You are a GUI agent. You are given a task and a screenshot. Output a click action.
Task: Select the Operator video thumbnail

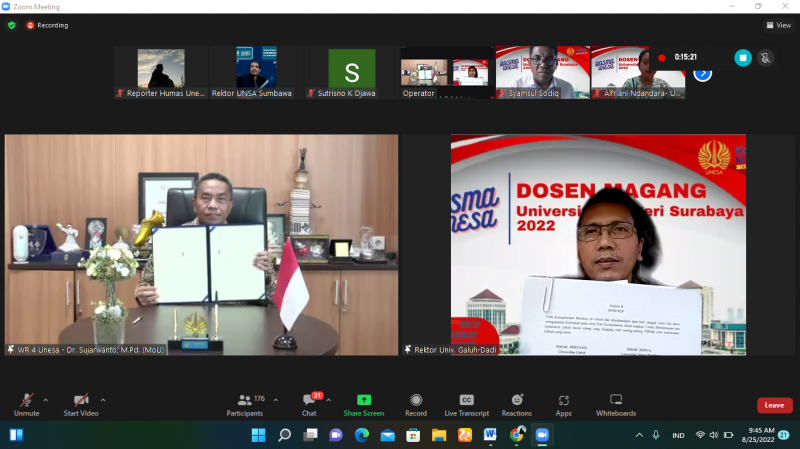tap(447, 72)
